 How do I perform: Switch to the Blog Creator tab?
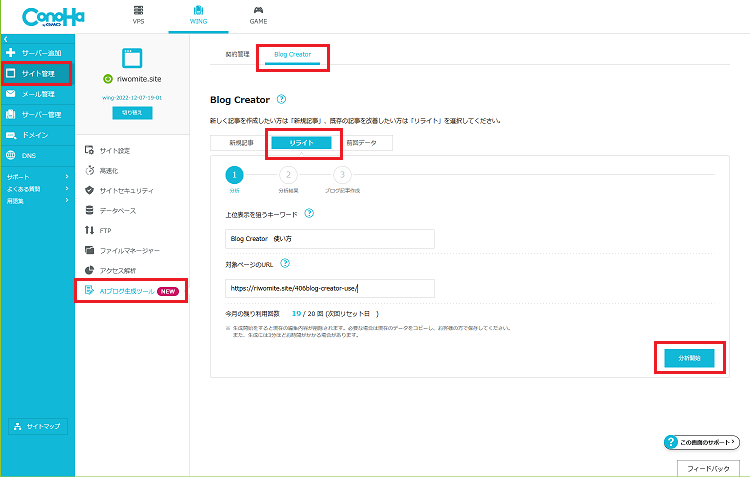(293, 55)
